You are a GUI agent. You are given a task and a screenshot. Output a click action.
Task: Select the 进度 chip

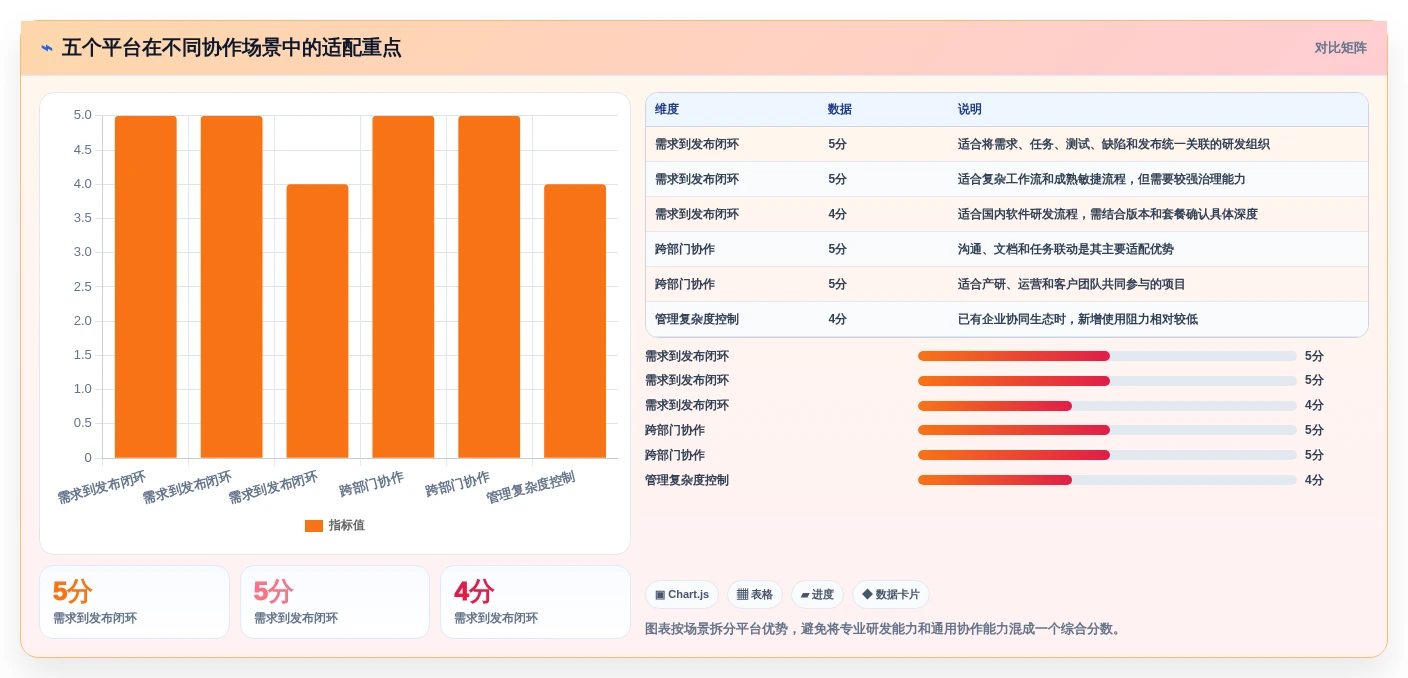coord(817,595)
